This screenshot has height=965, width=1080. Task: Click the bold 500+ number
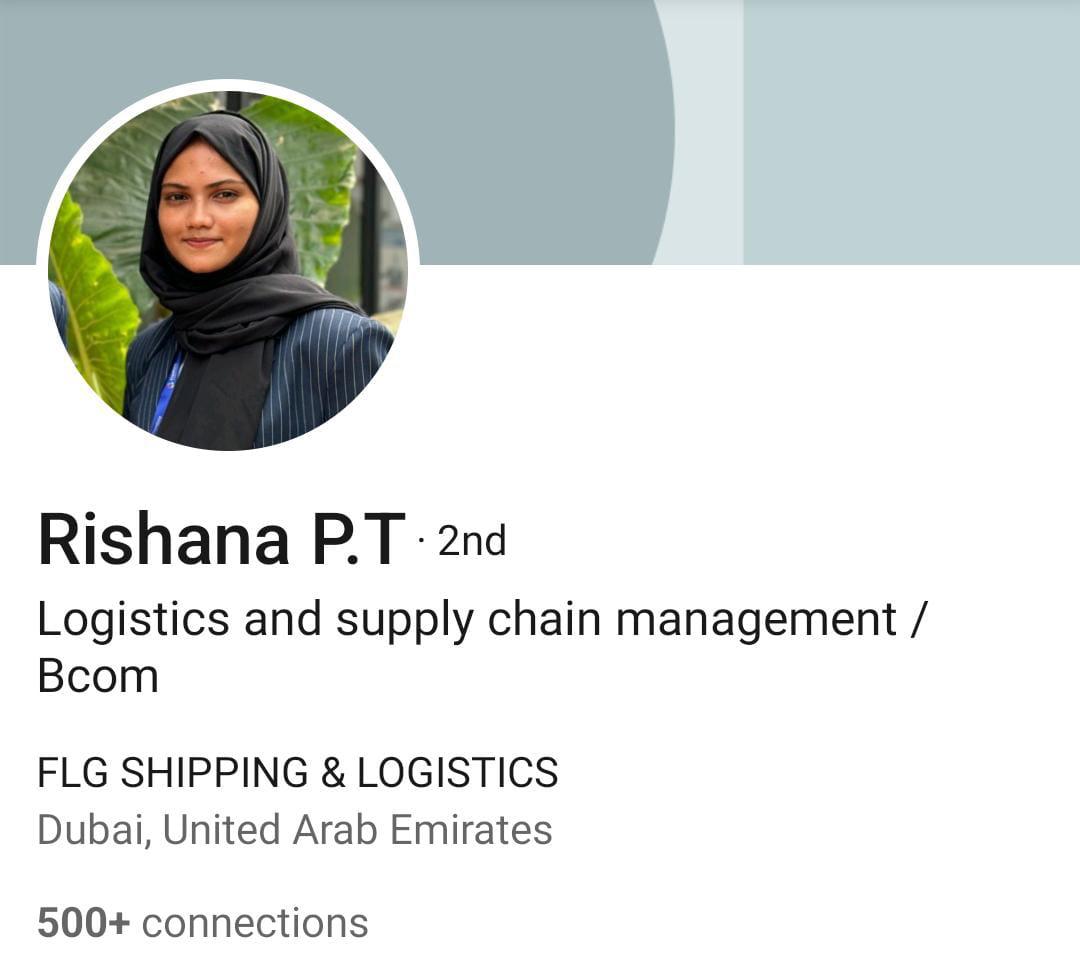point(83,923)
